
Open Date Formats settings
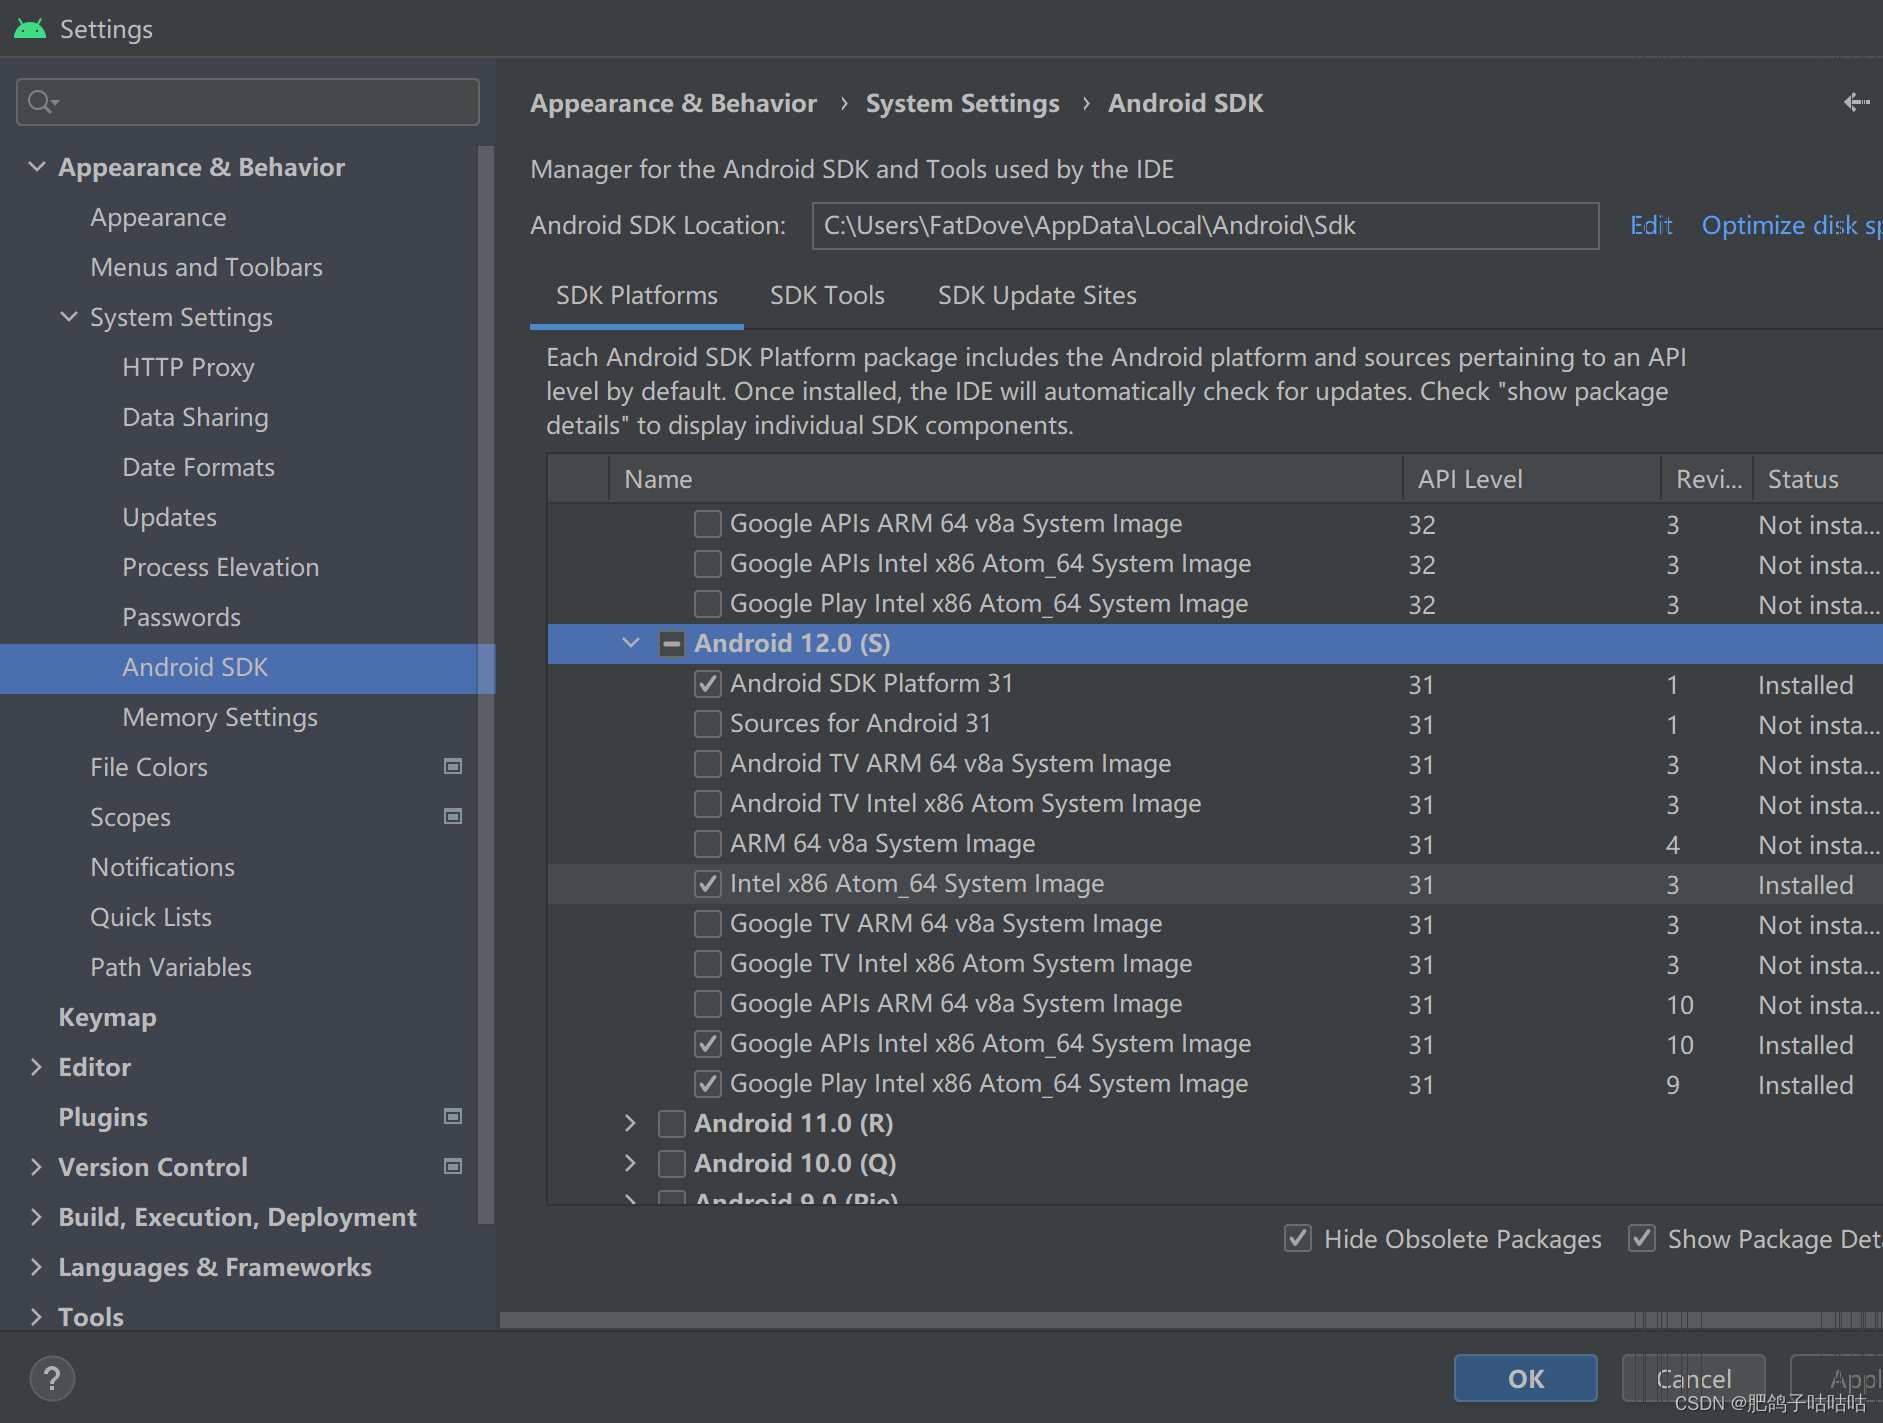click(198, 467)
